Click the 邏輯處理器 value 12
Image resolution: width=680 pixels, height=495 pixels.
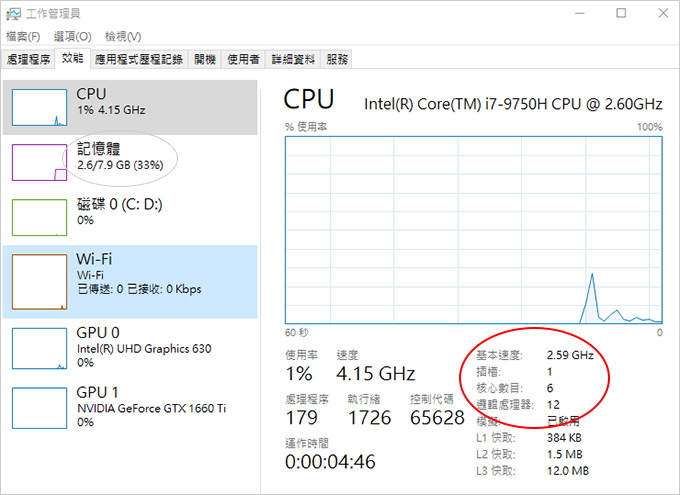[x=553, y=405]
